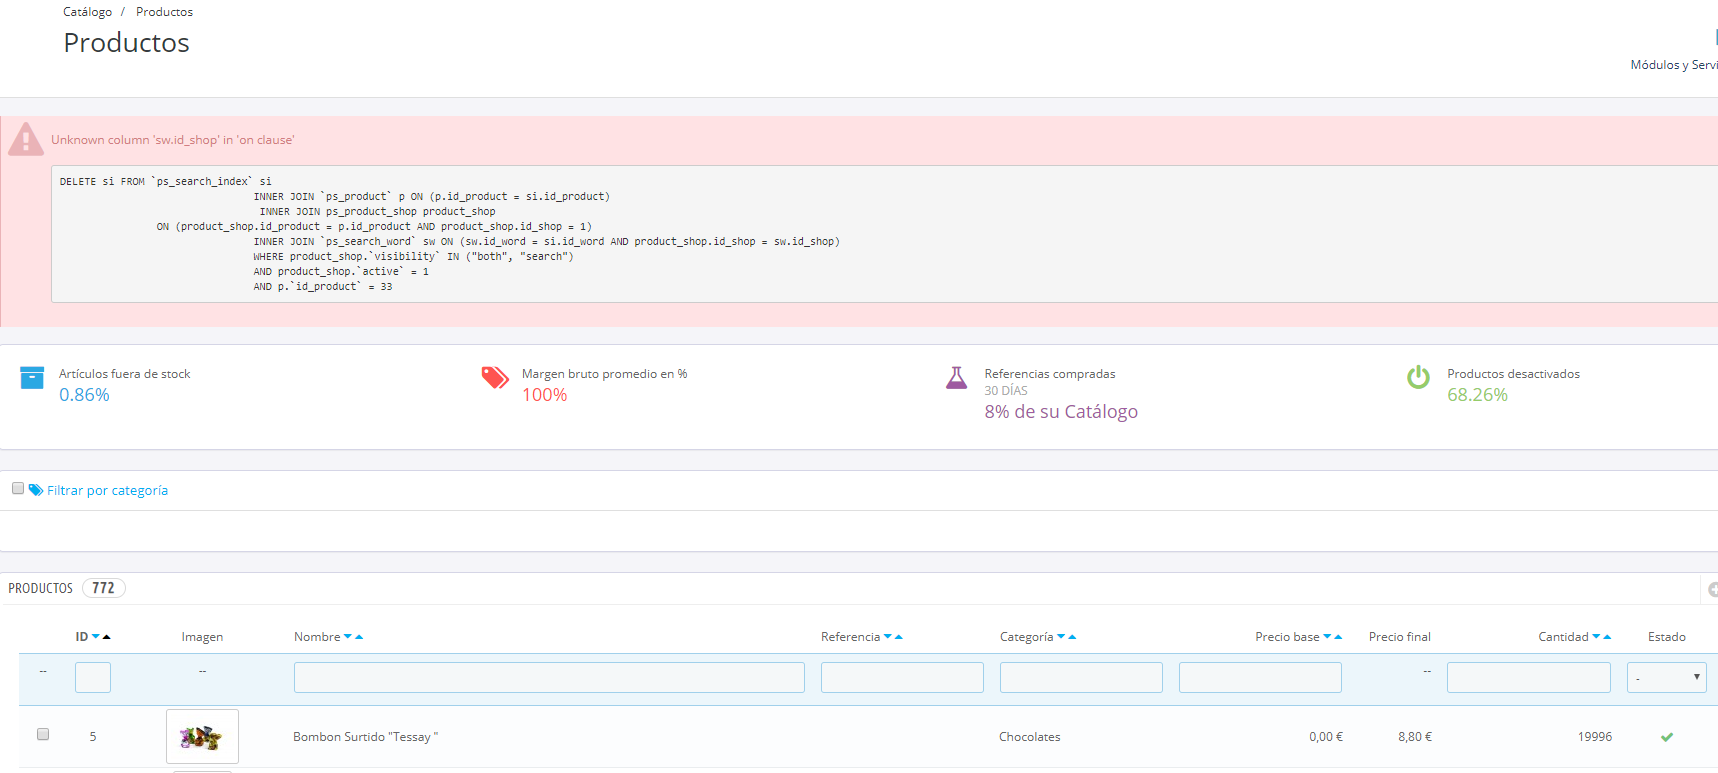Click the 8,80 € final price cell

coord(1415,737)
